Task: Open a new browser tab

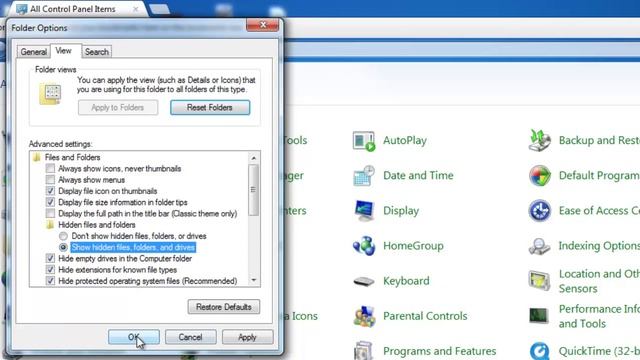Action: click(x=159, y=9)
